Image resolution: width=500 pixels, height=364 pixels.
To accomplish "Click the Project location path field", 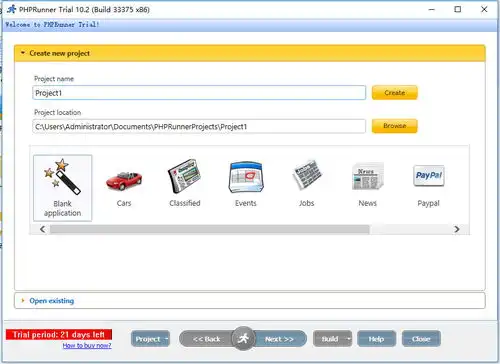I will [199, 126].
